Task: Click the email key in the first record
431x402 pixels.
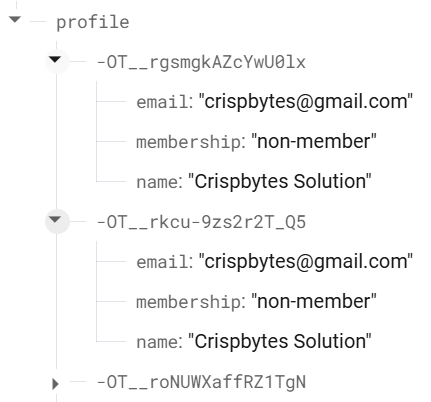Action: tap(162, 102)
